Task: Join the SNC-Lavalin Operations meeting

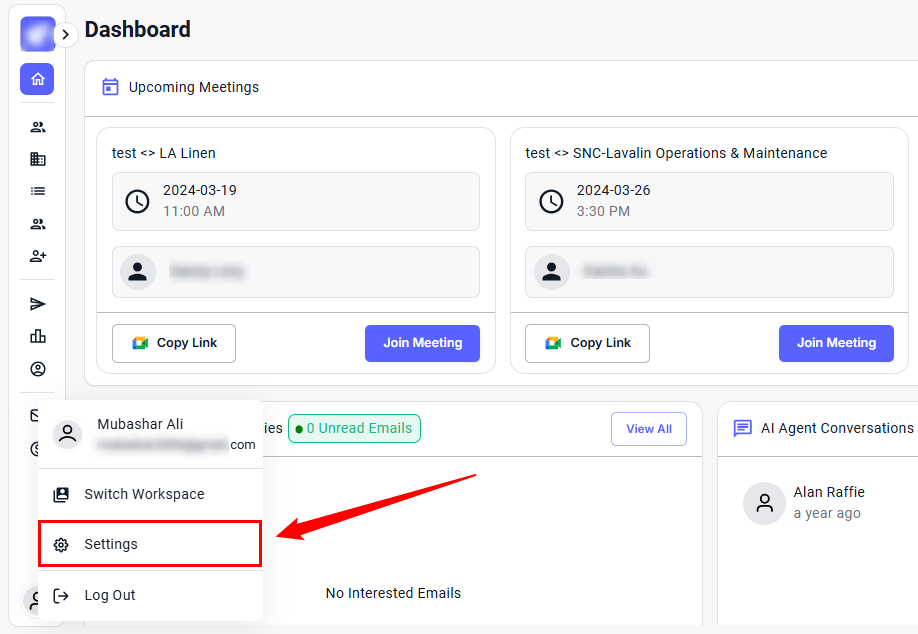Action: click(x=836, y=343)
